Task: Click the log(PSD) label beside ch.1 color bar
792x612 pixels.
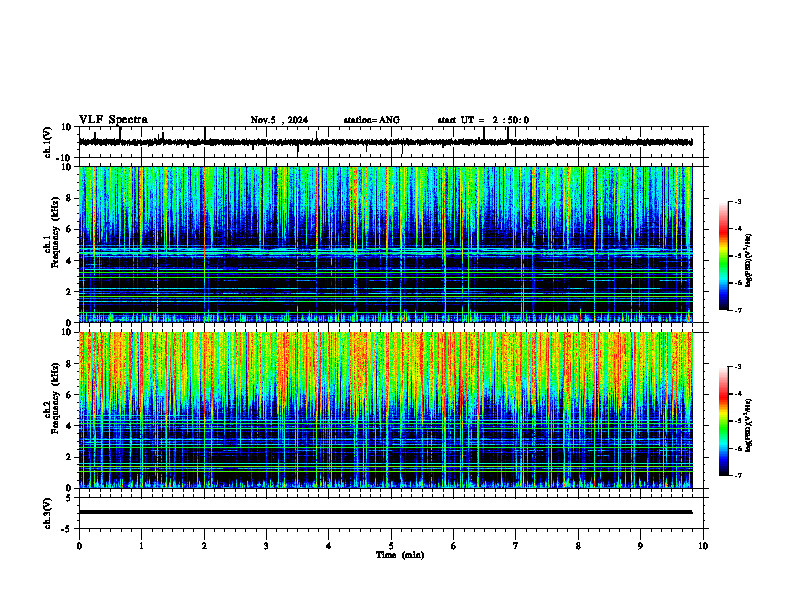Action: click(749, 260)
